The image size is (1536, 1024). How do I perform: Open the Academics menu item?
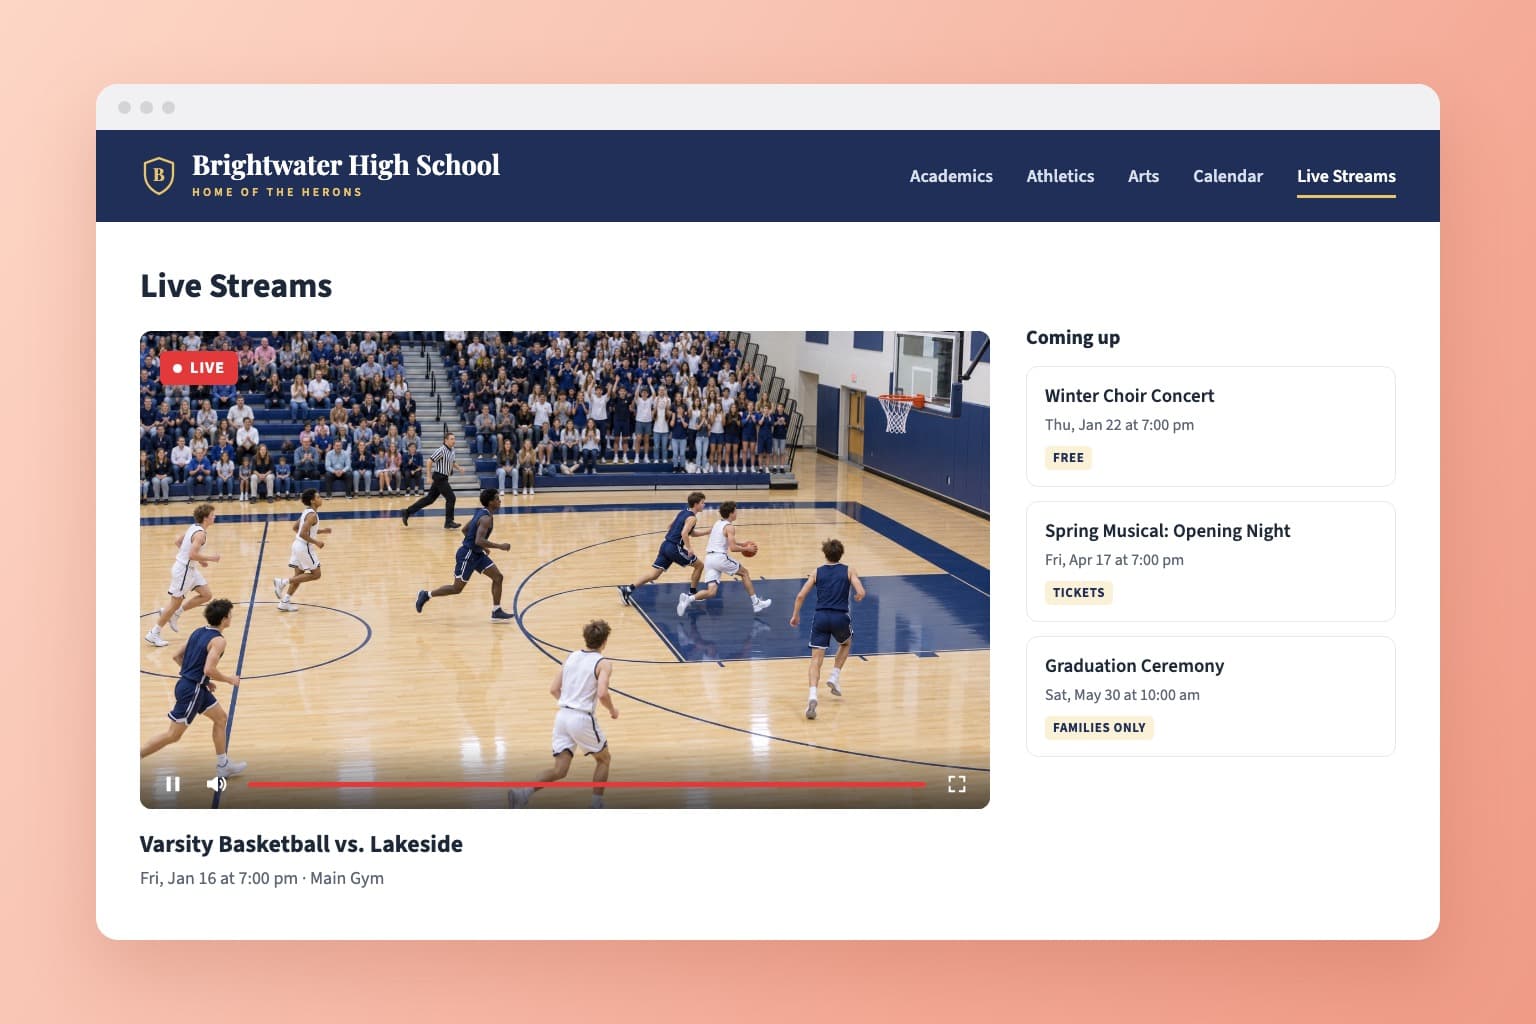point(951,176)
